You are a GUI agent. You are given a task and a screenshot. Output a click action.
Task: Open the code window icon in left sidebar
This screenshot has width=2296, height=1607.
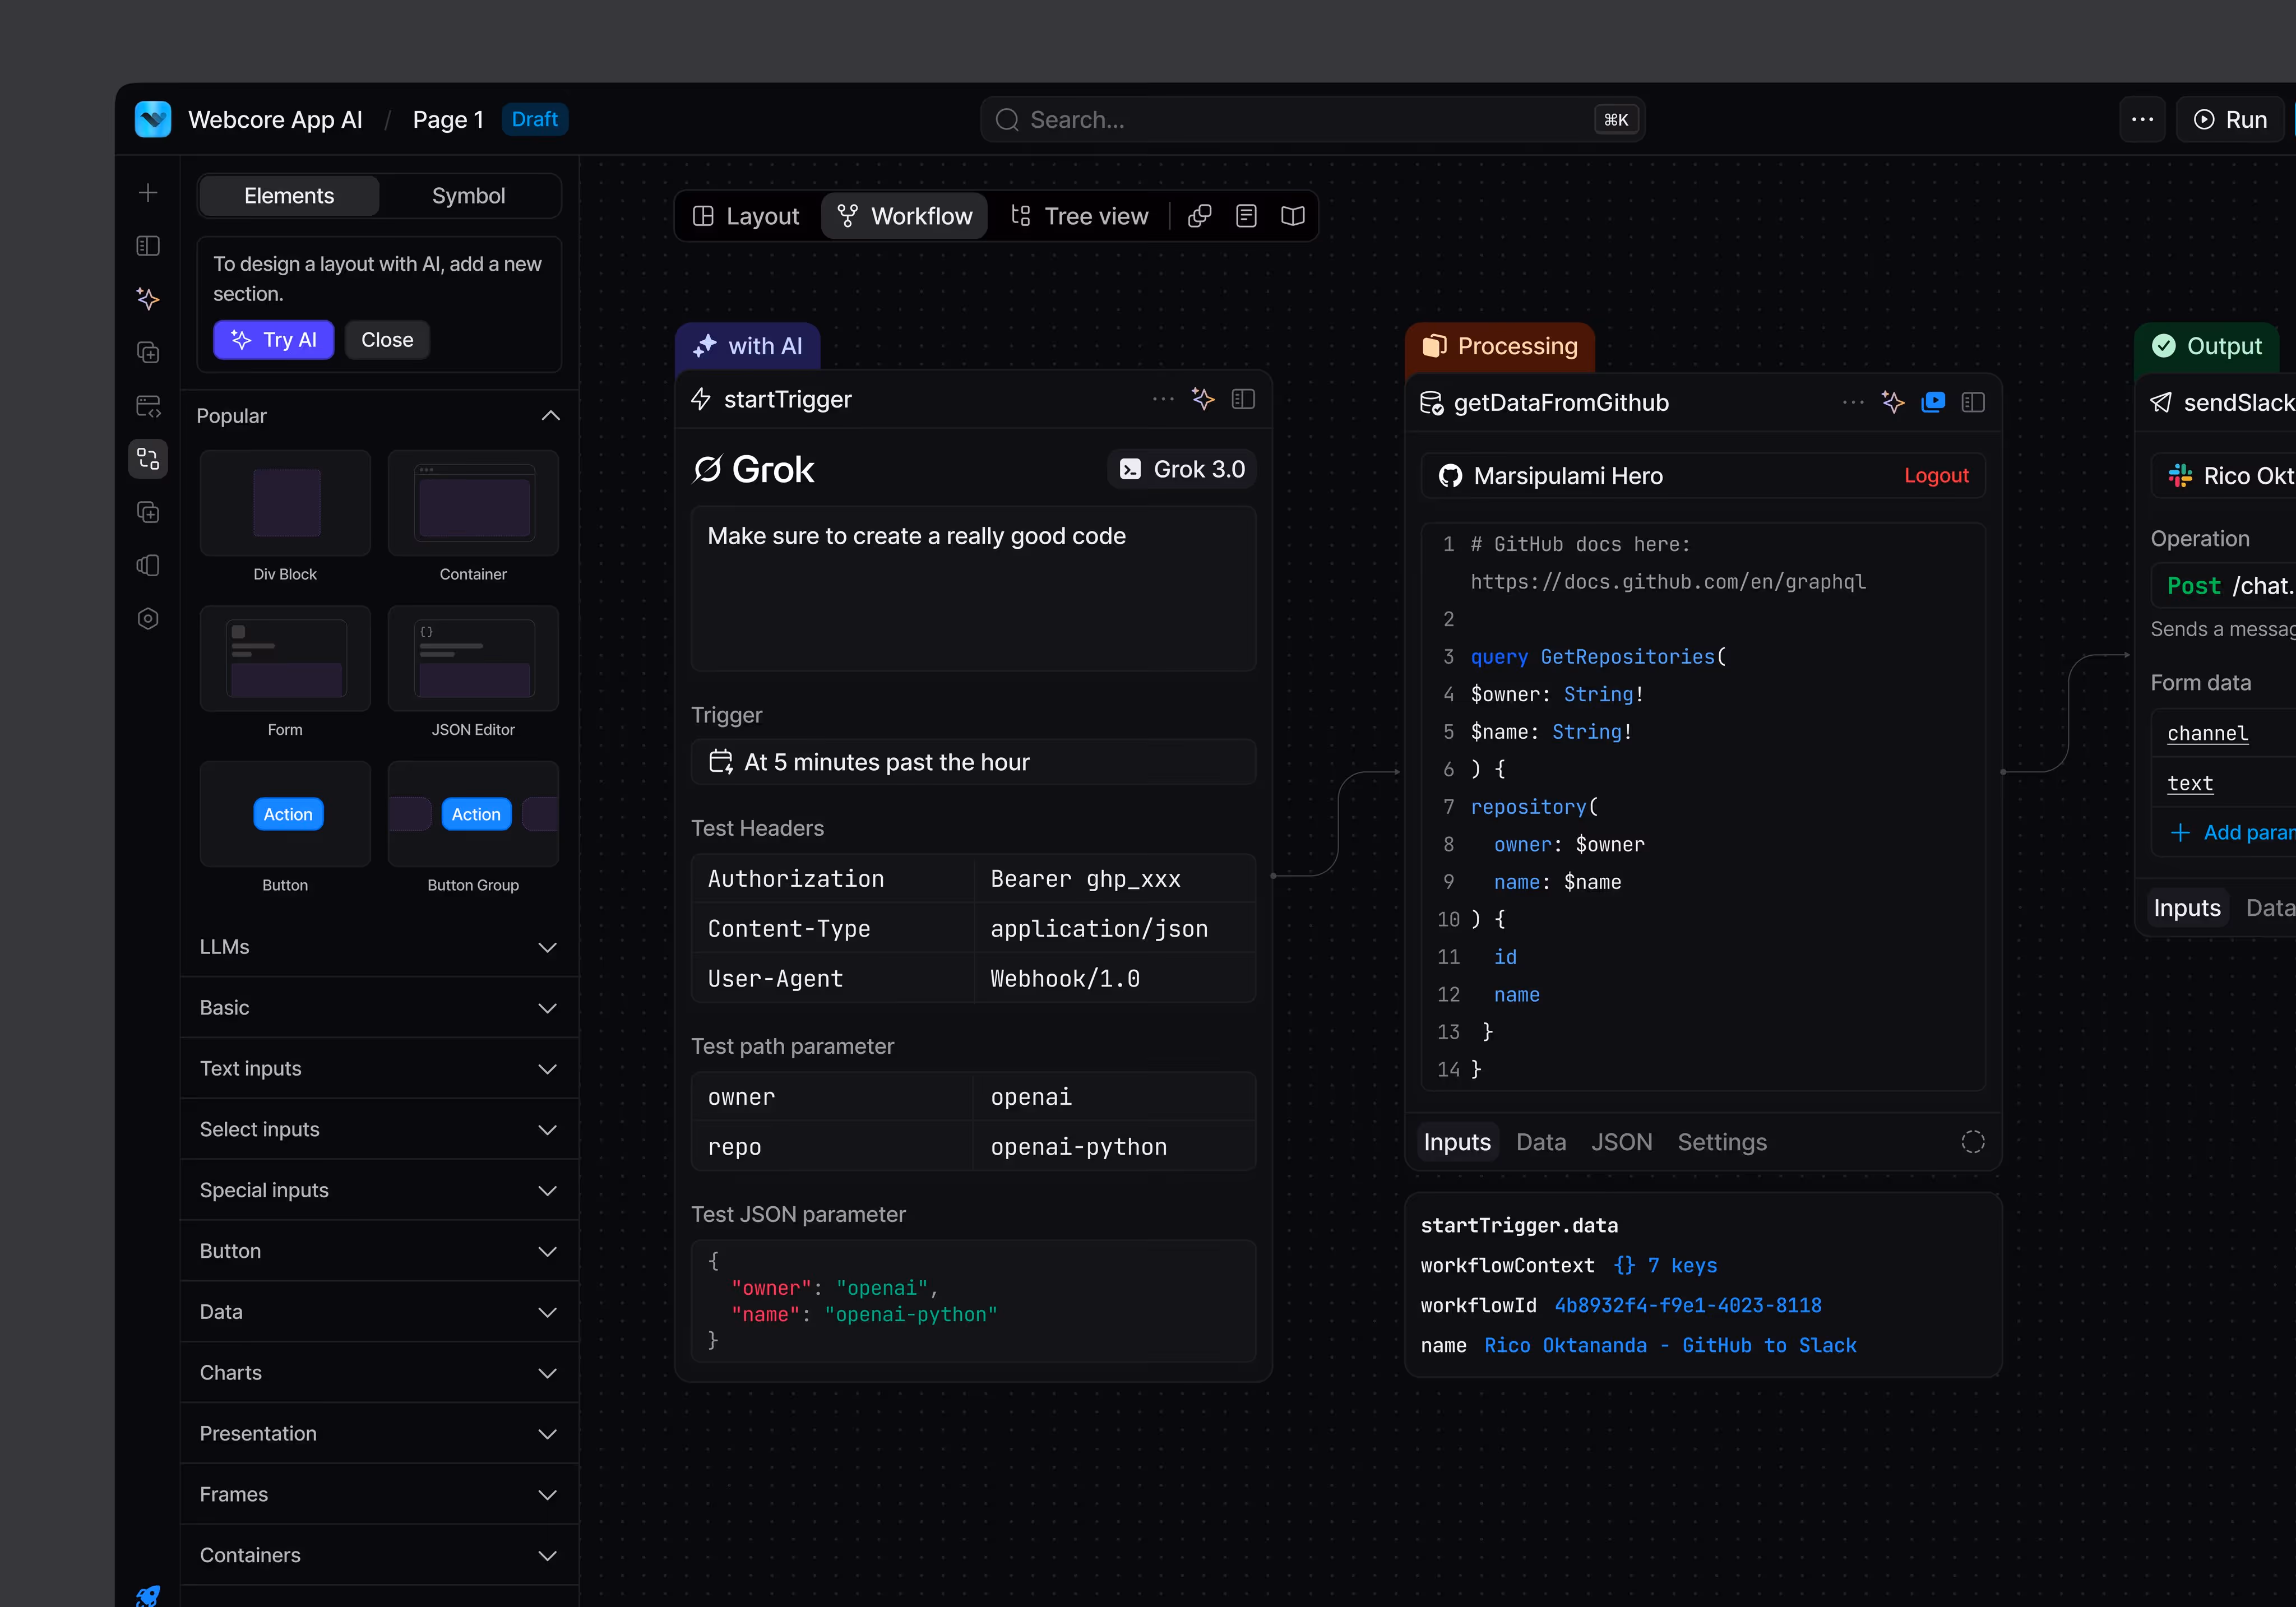tap(148, 406)
